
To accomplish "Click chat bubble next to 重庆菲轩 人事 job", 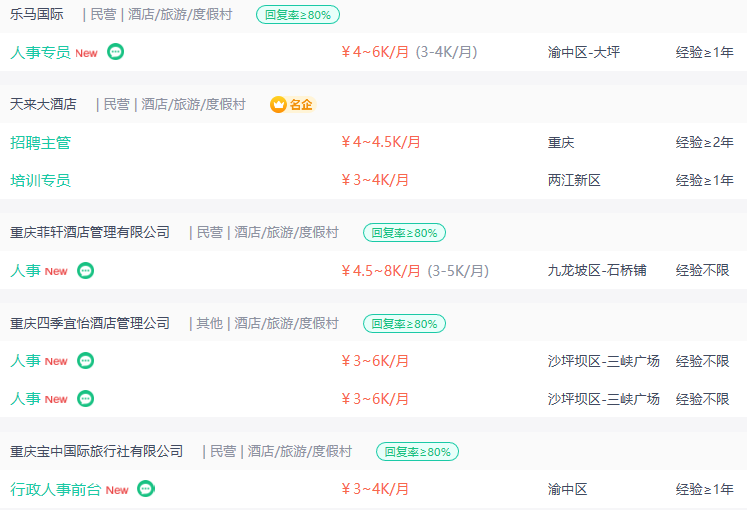I will tap(86, 270).
